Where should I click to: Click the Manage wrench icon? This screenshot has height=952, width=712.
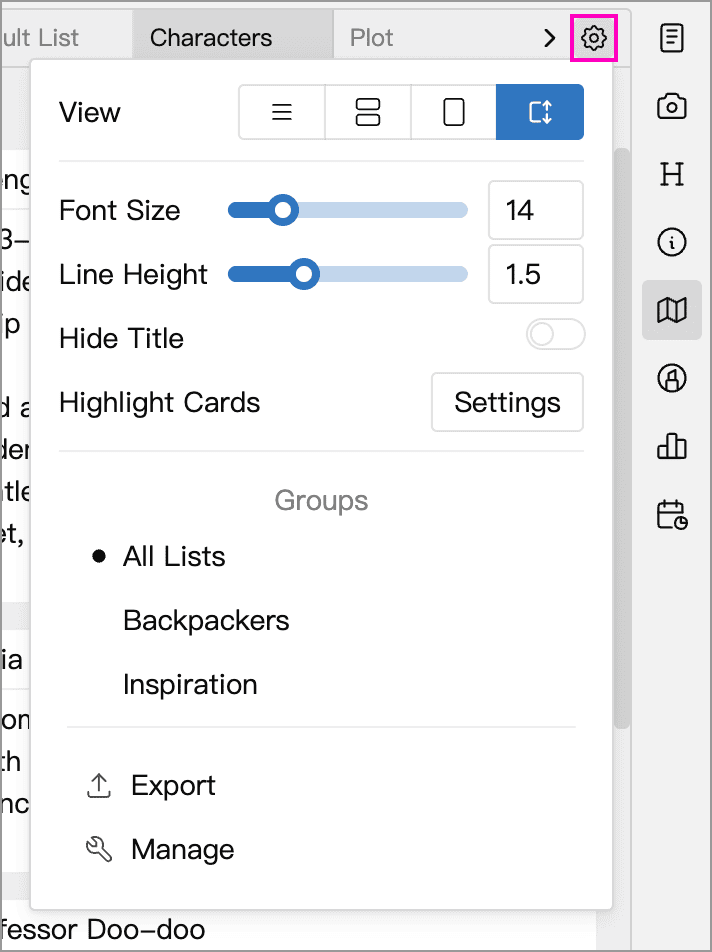(99, 849)
